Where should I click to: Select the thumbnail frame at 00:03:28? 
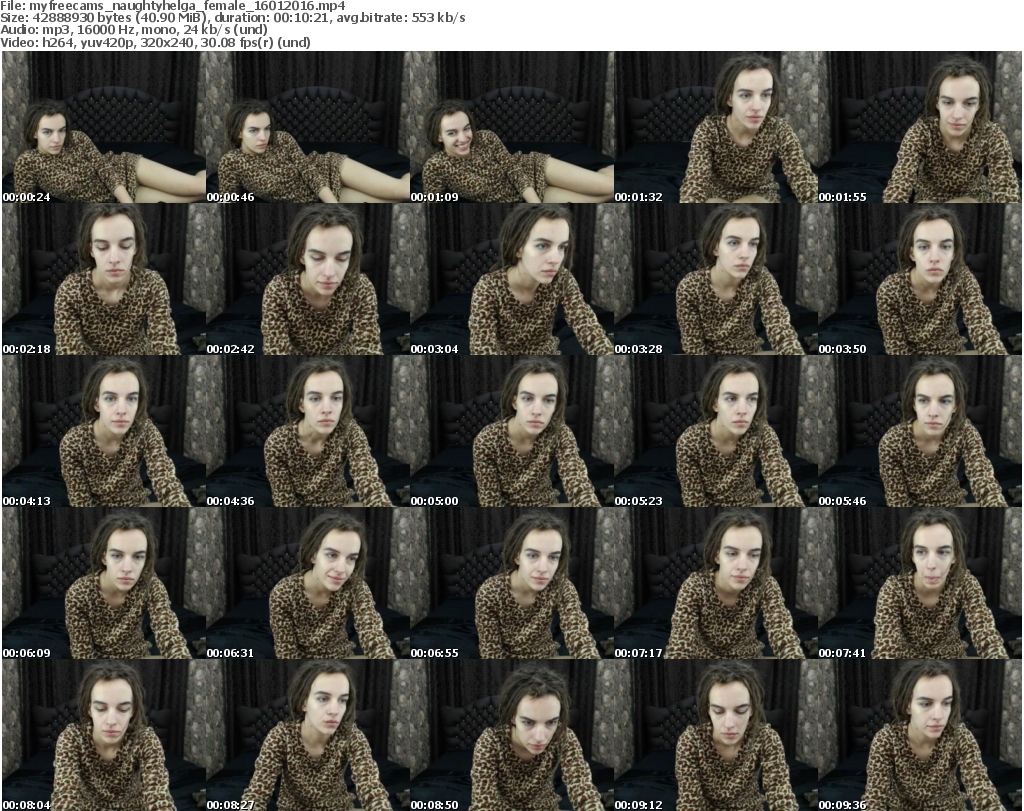[x=716, y=279]
